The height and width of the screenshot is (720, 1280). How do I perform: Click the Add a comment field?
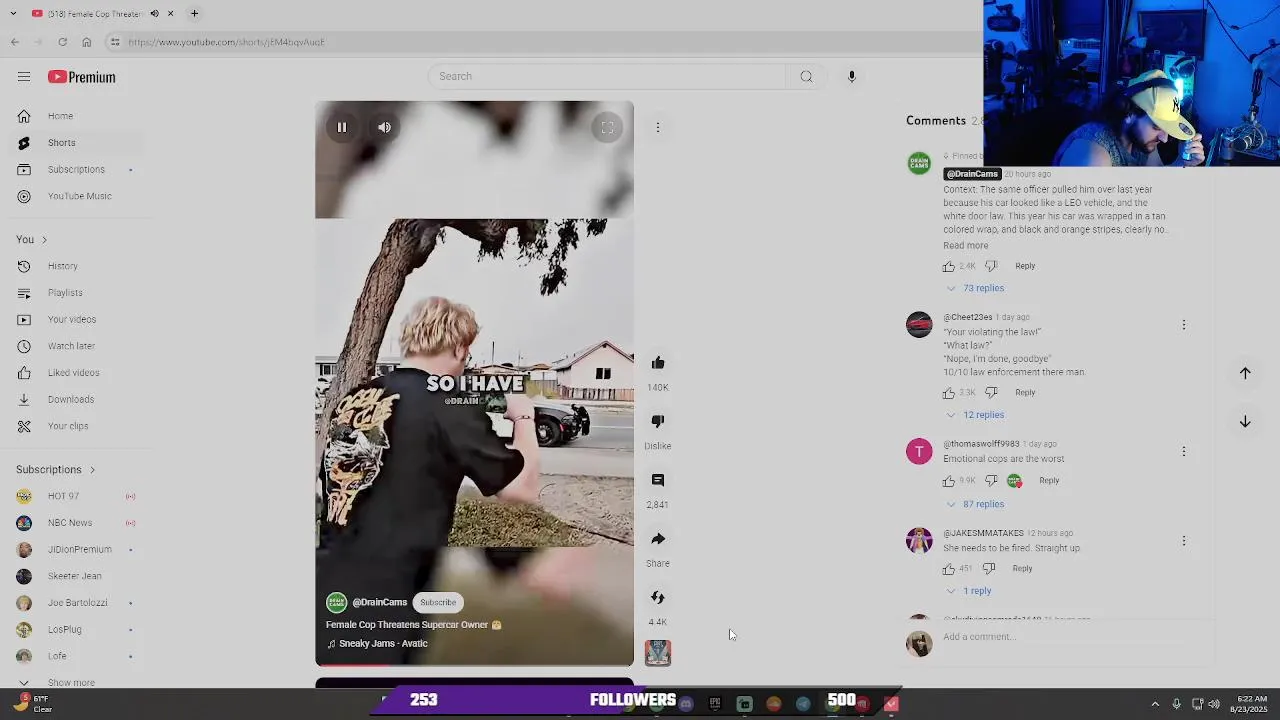coord(1076,637)
